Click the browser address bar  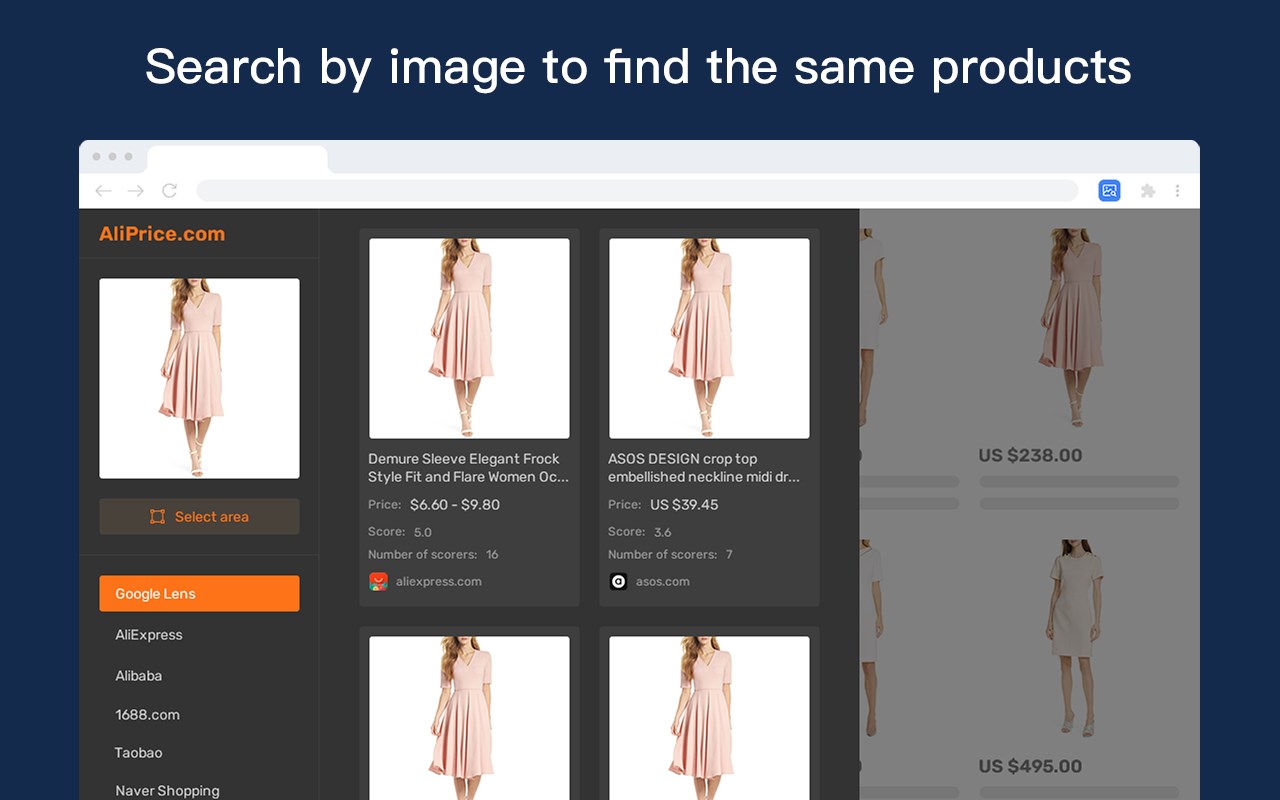pyautogui.click(x=637, y=191)
